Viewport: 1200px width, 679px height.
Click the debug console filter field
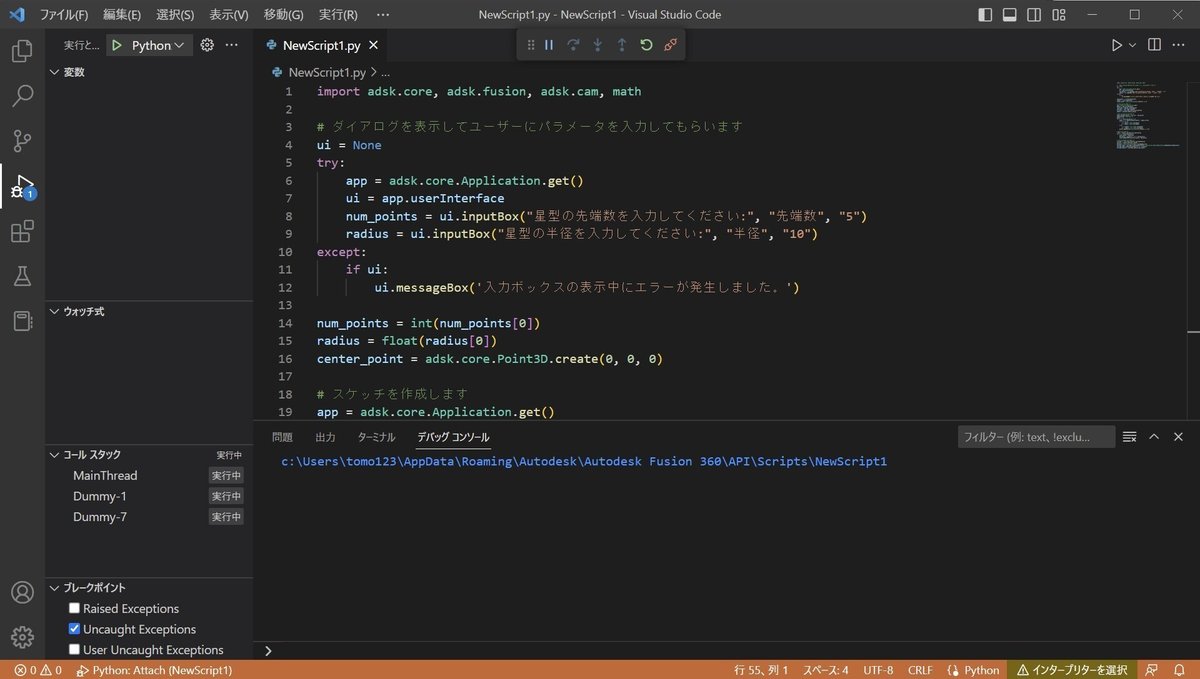[x=1036, y=437]
